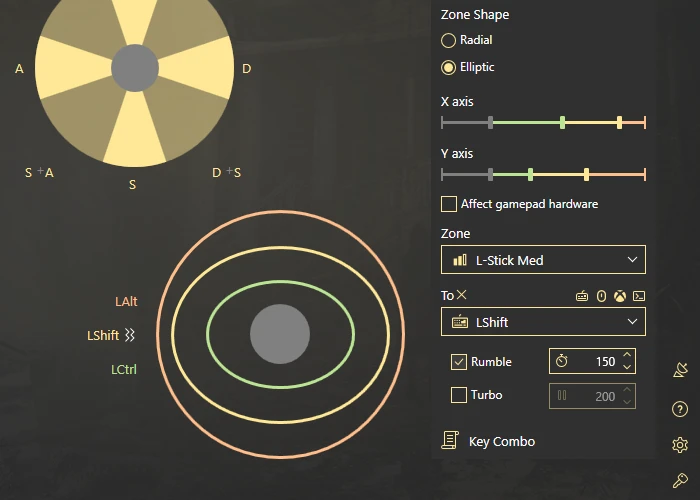
Task: Expand the L-Stick Med zone dropdown
Action: pos(543,260)
